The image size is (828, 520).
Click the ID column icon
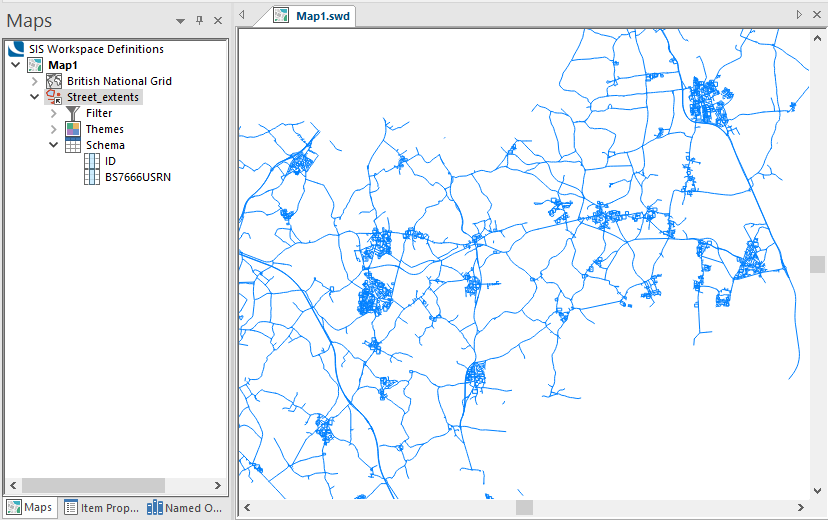pyautogui.click(x=92, y=161)
